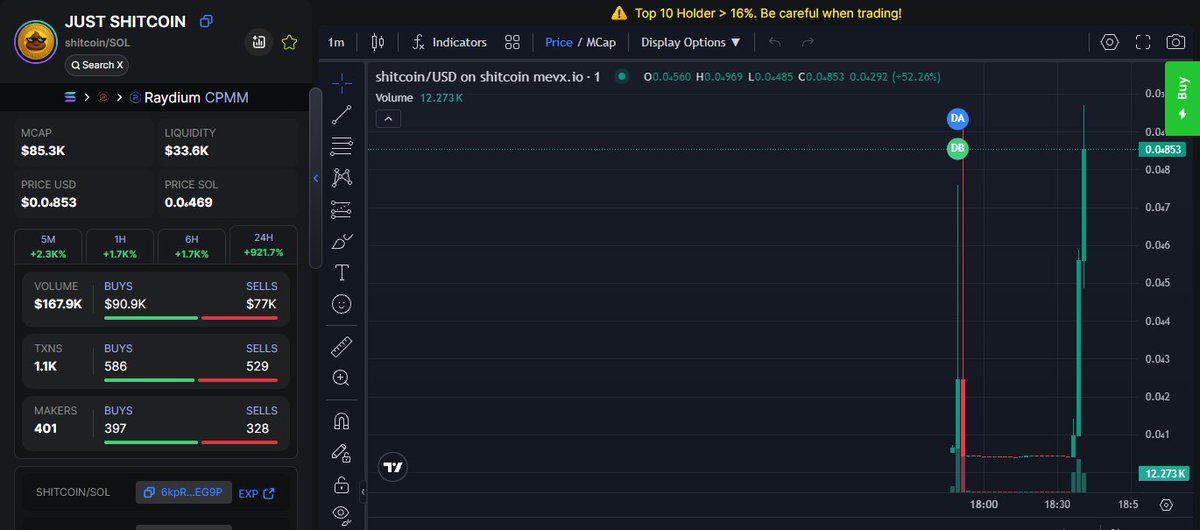Collapse the left info panel arrow
This screenshot has height=530, width=1200.
pyautogui.click(x=316, y=178)
